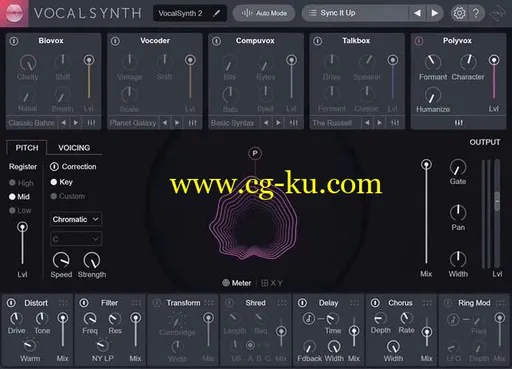The image size is (512, 369).
Task: Toggle the Biovox module power
Action: point(14,41)
